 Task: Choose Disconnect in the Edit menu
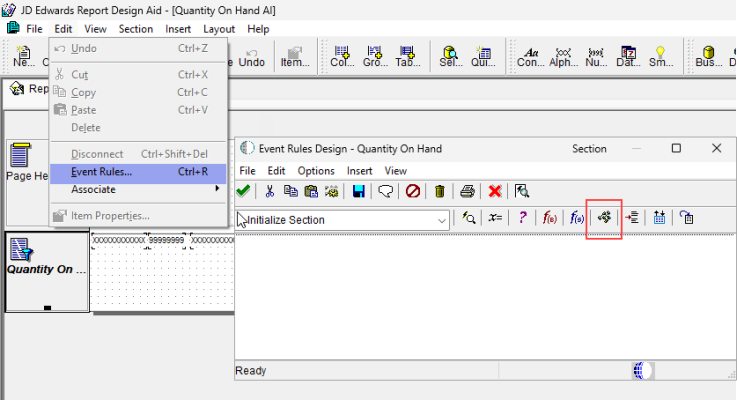pyautogui.click(x=138, y=154)
